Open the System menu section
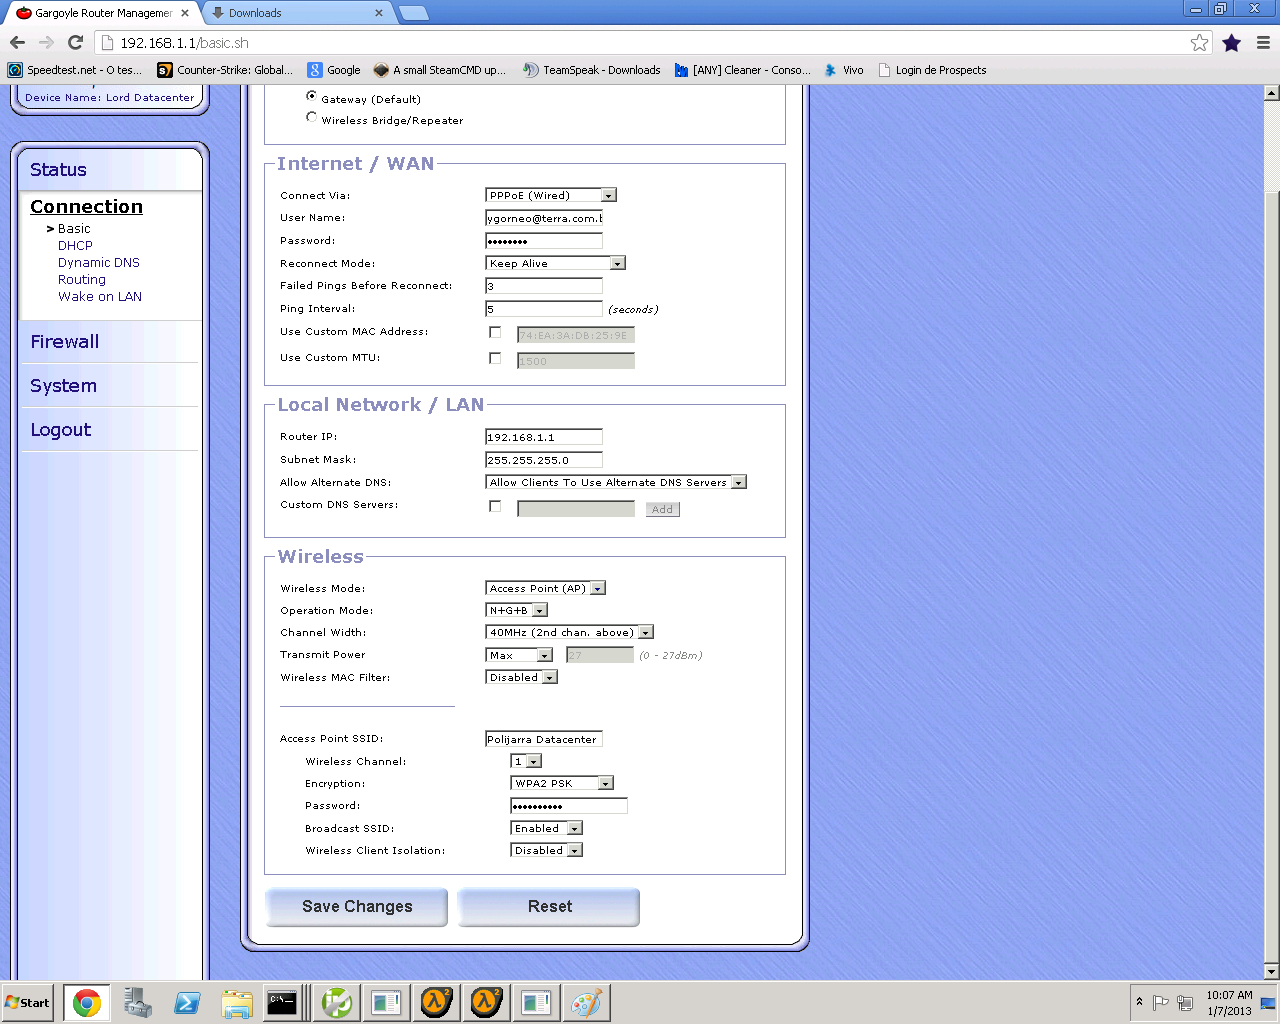This screenshot has width=1280, height=1024. tap(63, 386)
